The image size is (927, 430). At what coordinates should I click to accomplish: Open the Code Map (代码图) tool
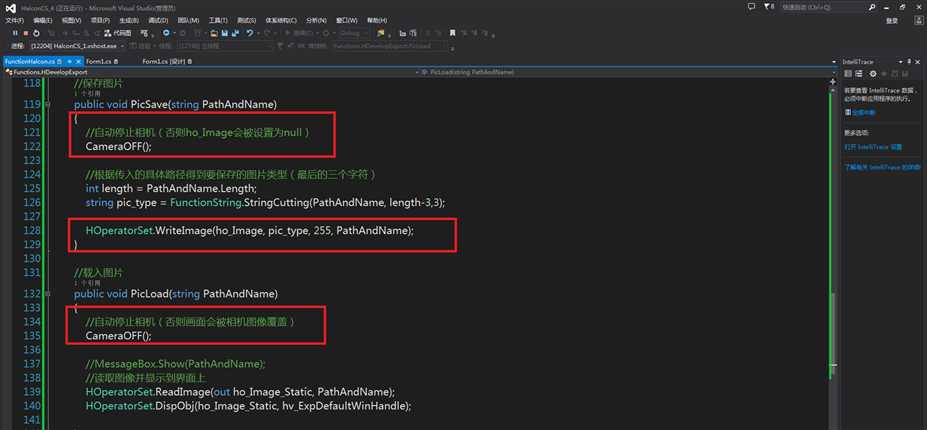(118, 33)
